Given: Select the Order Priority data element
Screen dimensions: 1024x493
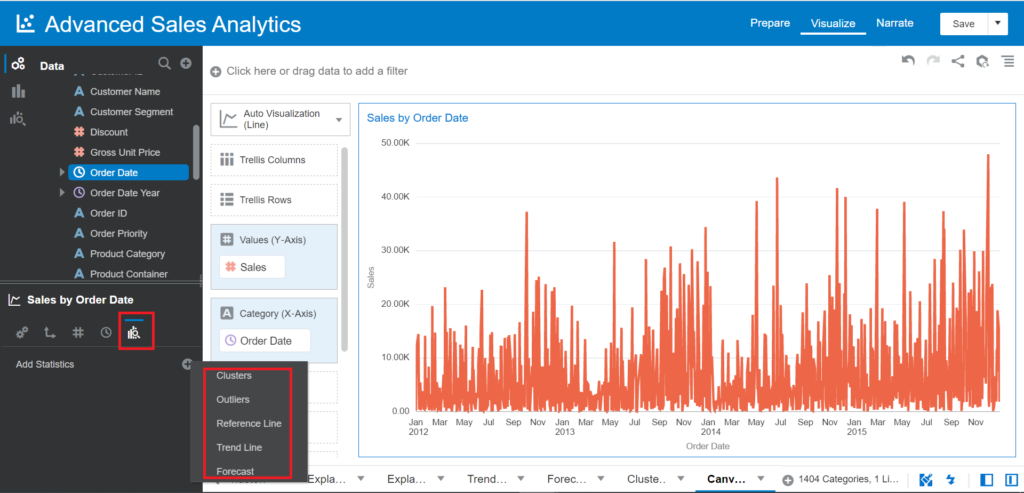Looking at the screenshot, I should pyautogui.click(x=118, y=233).
